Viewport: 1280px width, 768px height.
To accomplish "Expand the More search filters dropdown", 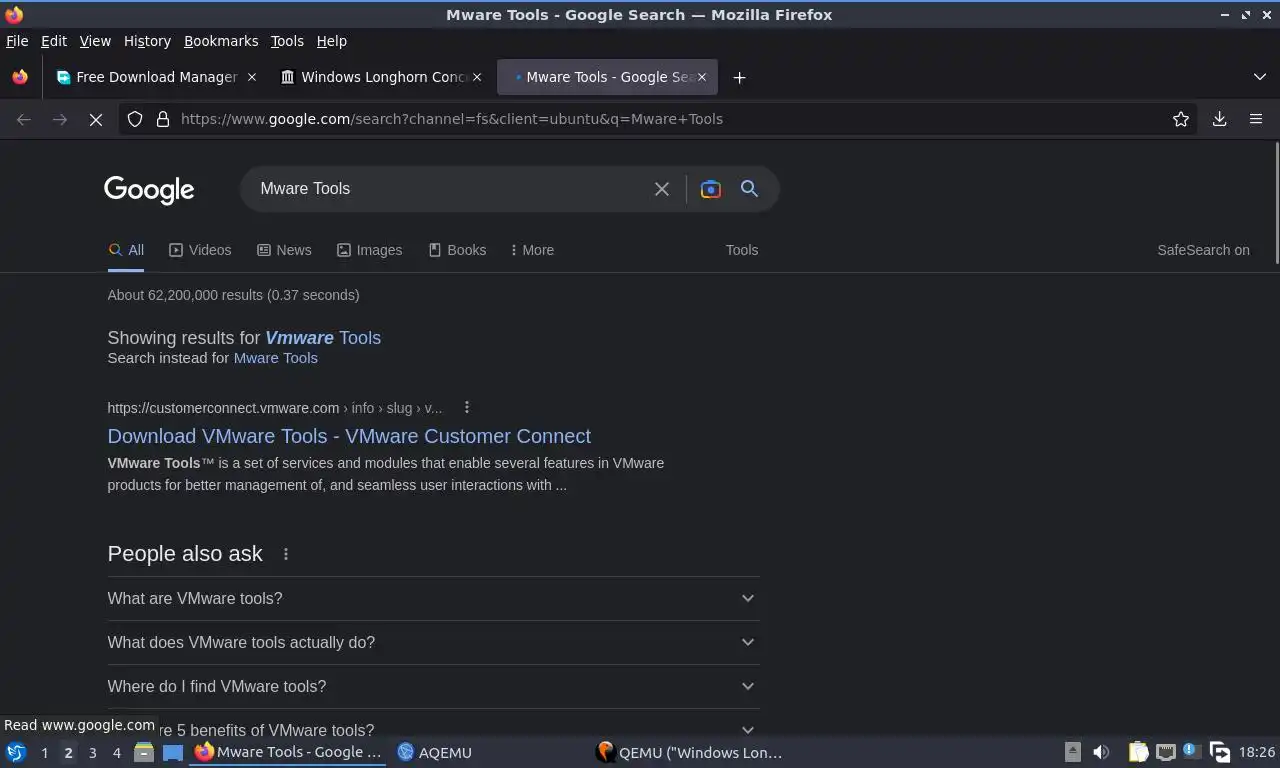I will pos(532,250).
